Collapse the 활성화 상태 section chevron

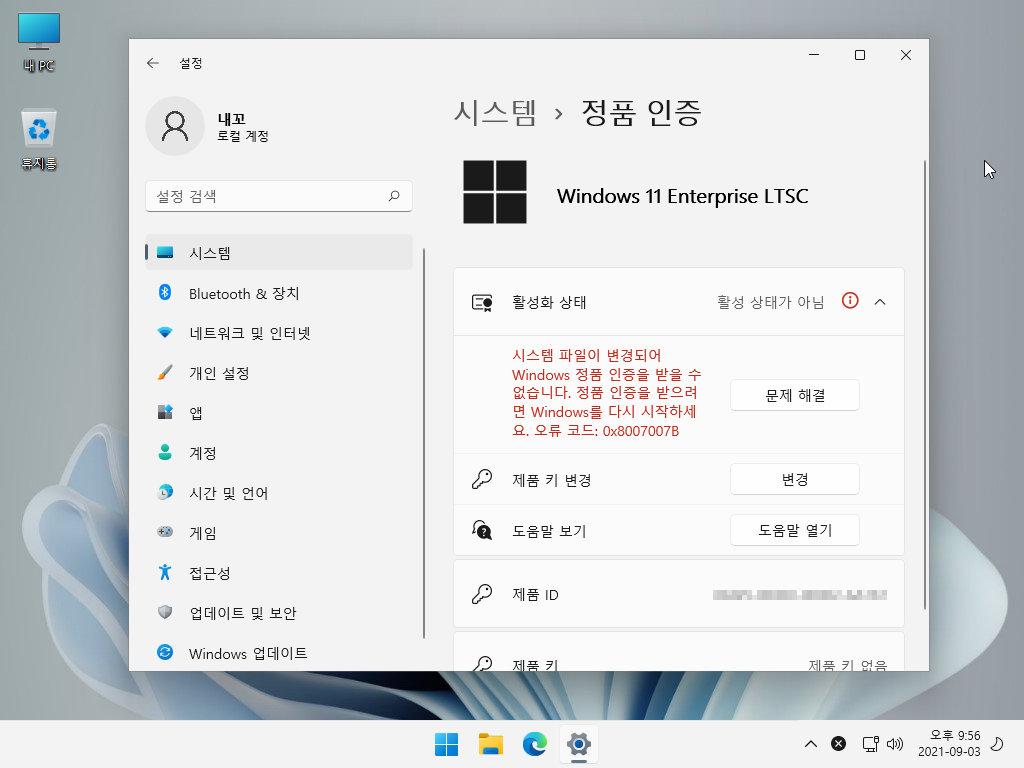[880, 302]
